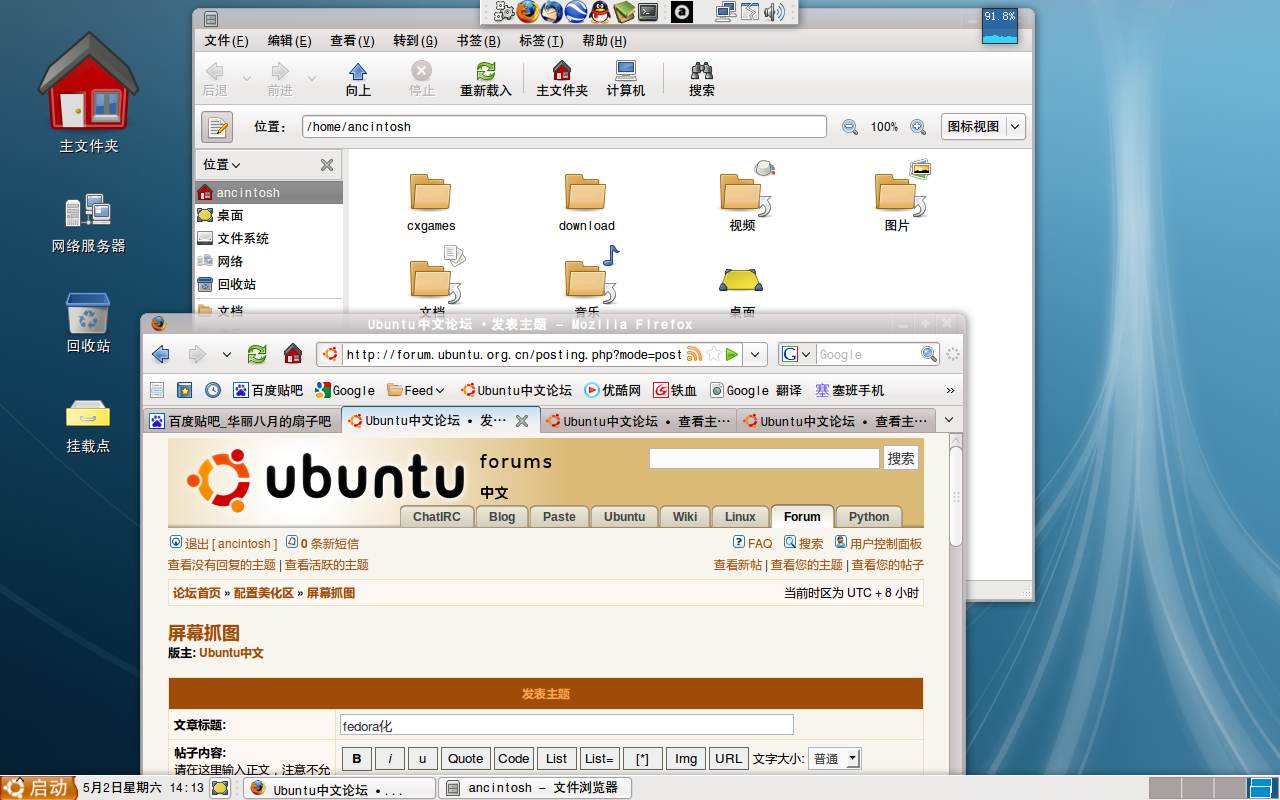1280x800 pixels.
Task: Click the forum Wiki tab
Action: pyautogui.click(x=685, y=516)
